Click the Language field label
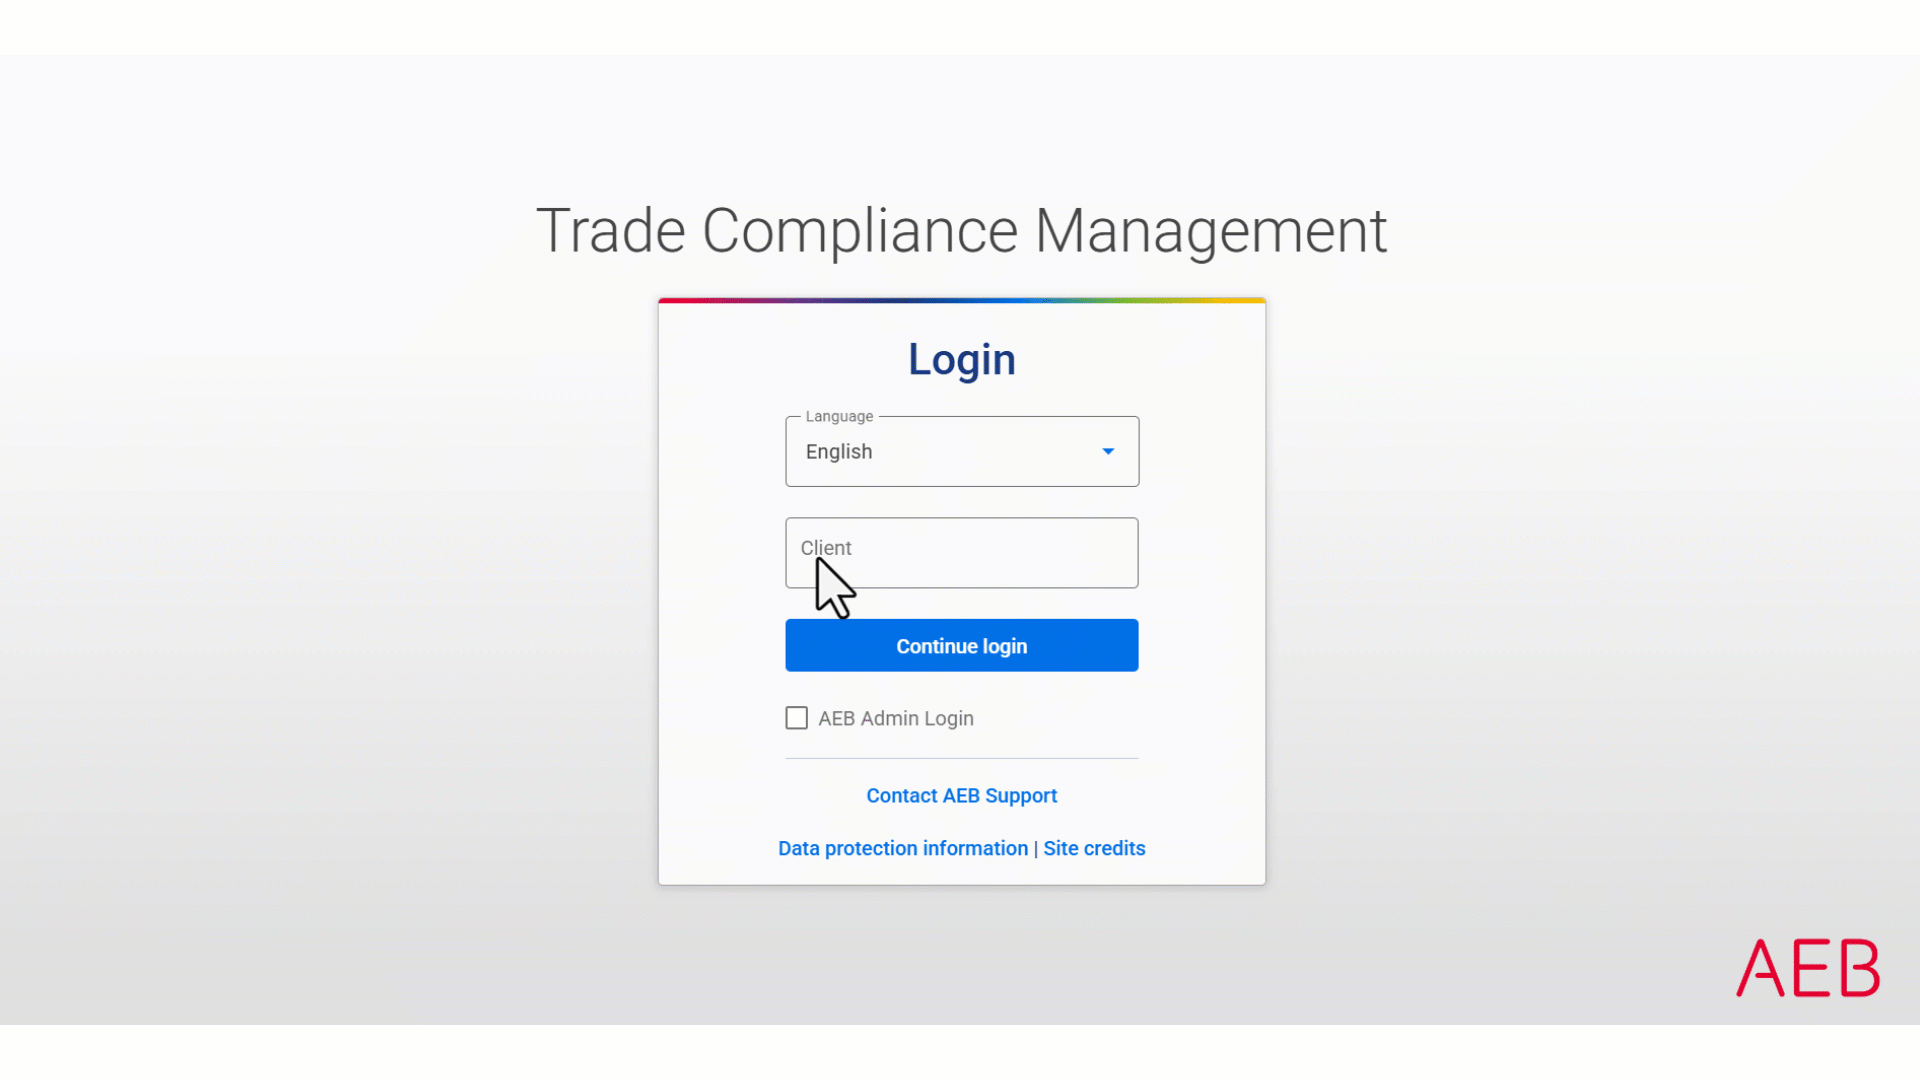The width and height of the screenshot is (1920, 1080). click(839, 416)
